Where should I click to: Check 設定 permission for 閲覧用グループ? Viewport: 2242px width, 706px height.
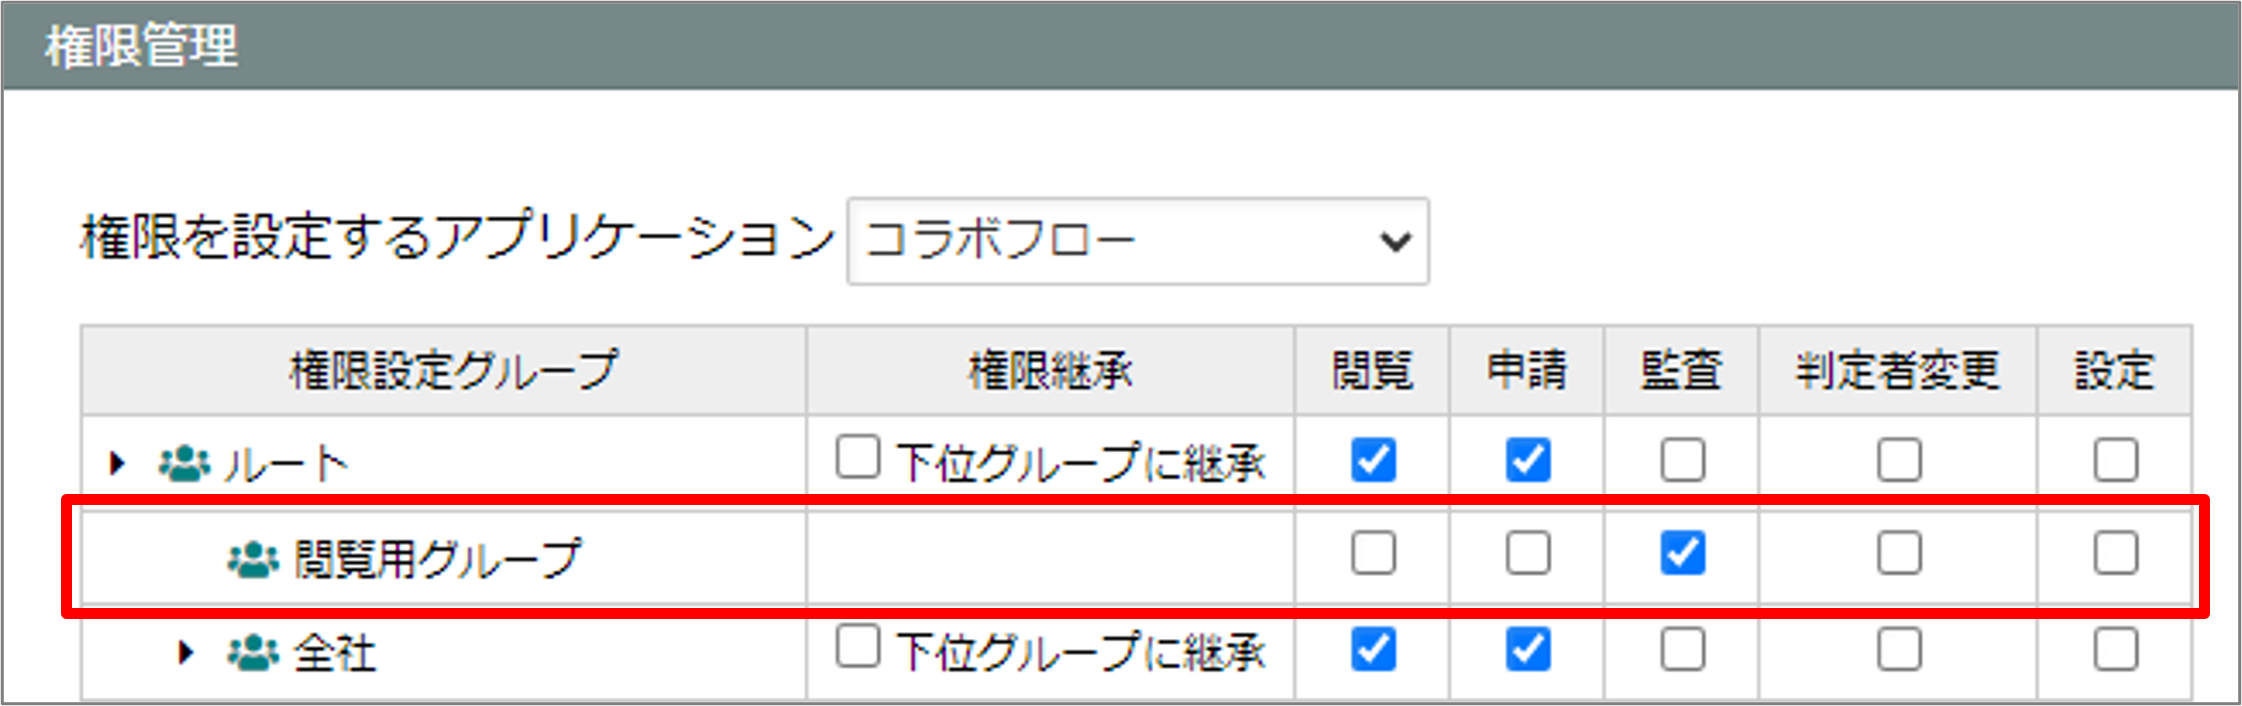pos(2116,553)
